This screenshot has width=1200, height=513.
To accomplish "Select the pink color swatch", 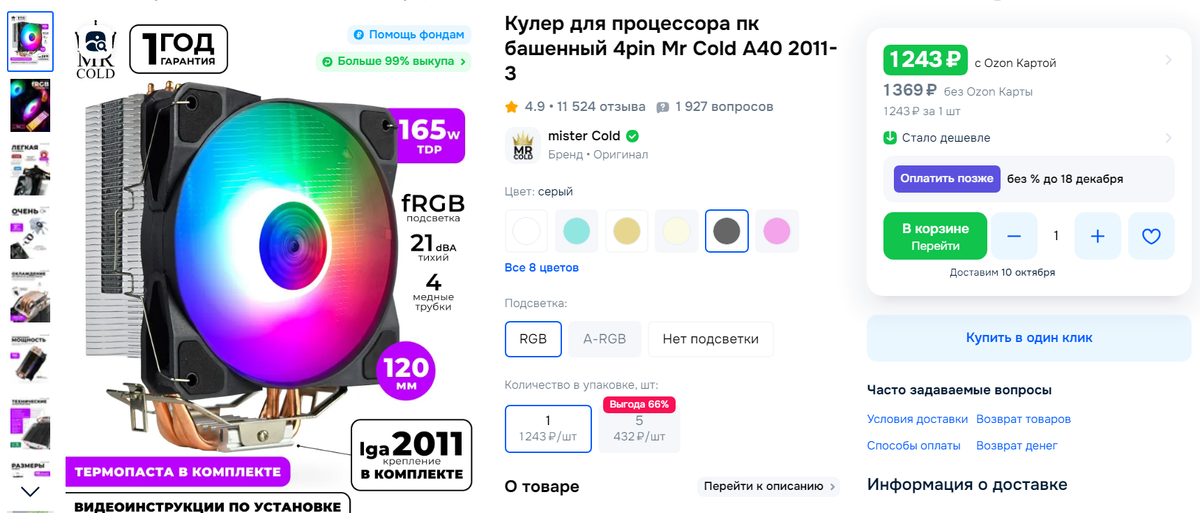I will click(x=777, y=231).
